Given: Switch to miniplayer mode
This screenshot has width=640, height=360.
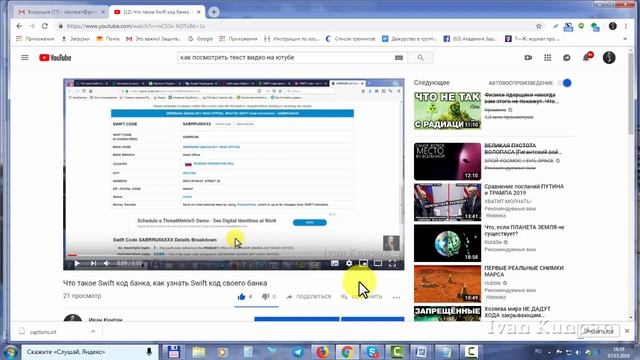Looking at the screenshot, I should (363, 263).
